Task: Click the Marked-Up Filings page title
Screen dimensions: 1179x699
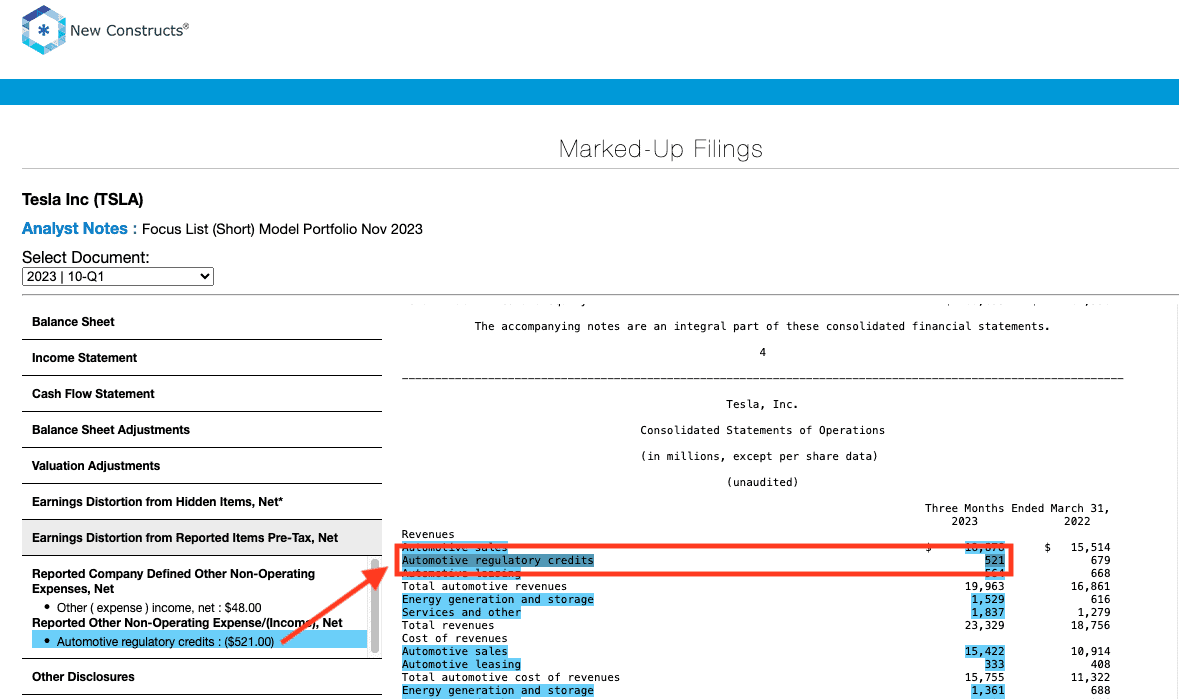Action: pyautogui.click(x=661, y=149)
